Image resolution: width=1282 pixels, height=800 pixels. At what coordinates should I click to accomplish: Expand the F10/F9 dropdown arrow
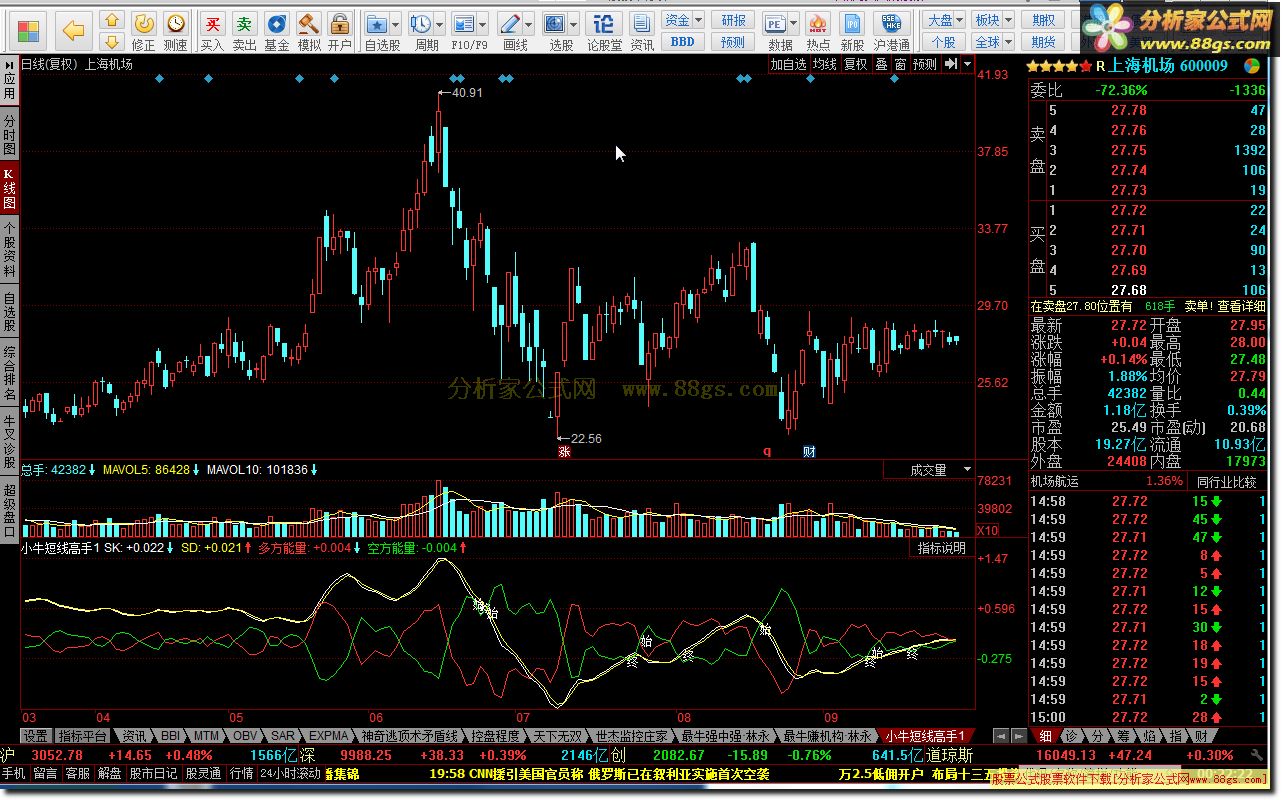pos(484,24)
